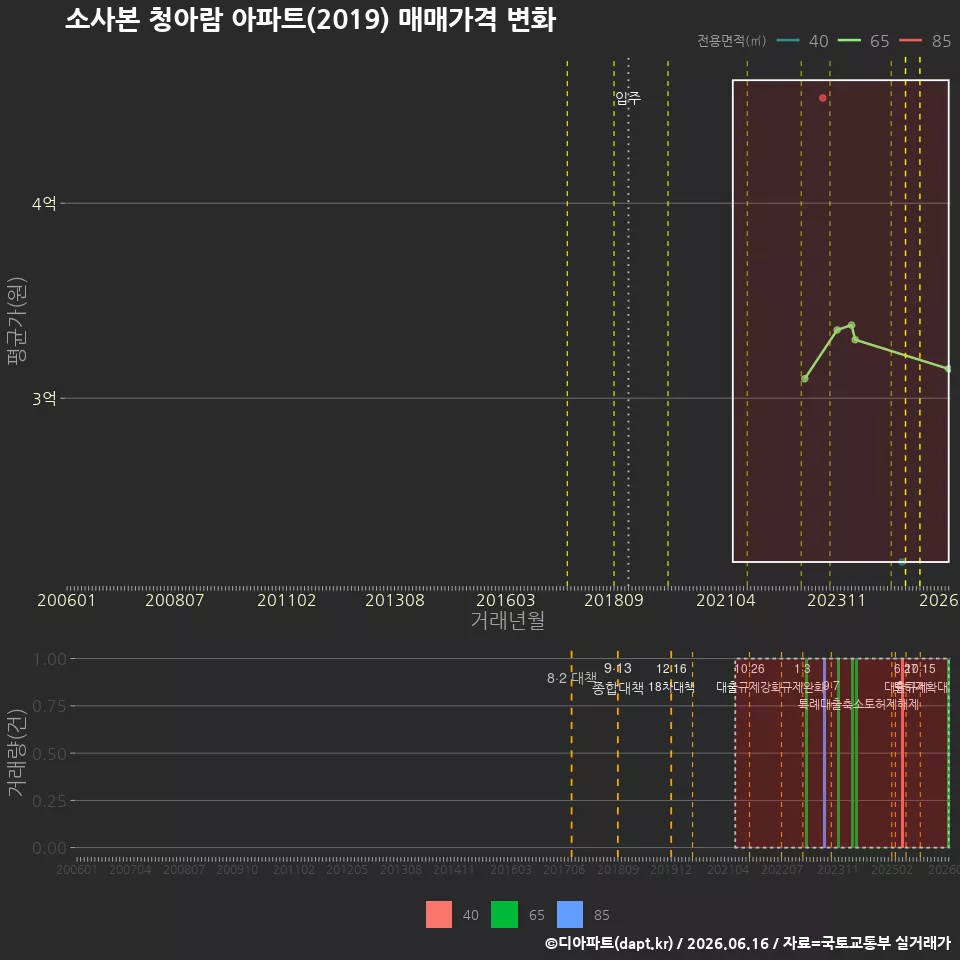
Task: Select the highest point on the green 65㎡ line
Action: coord(851,325)
